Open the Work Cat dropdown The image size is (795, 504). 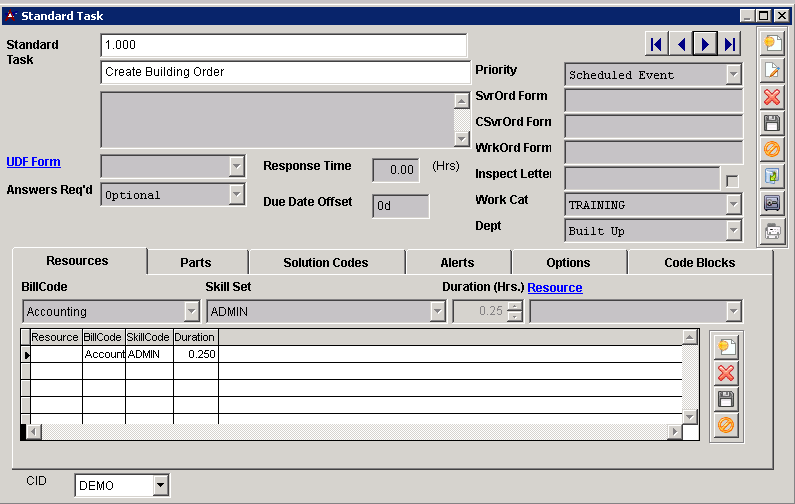(x=734, y=205)
